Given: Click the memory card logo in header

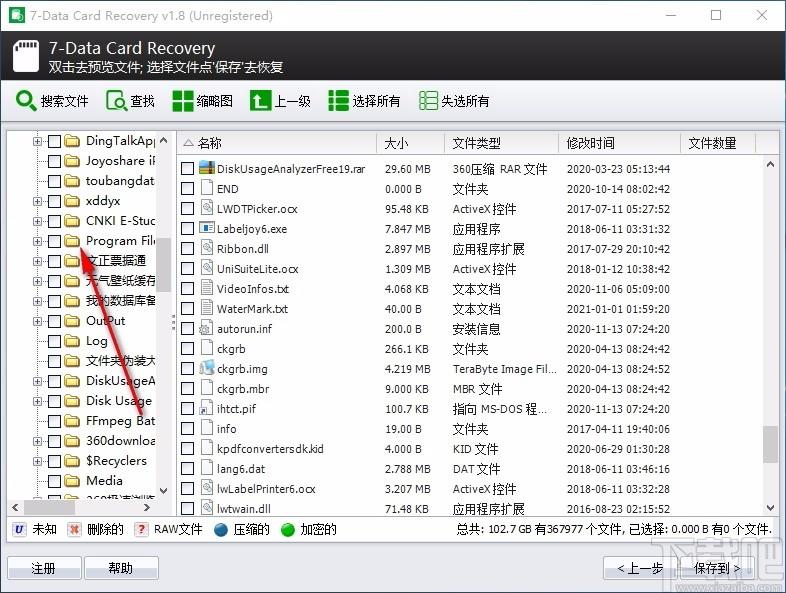Looking at the screenshot, I should (26, 56).
